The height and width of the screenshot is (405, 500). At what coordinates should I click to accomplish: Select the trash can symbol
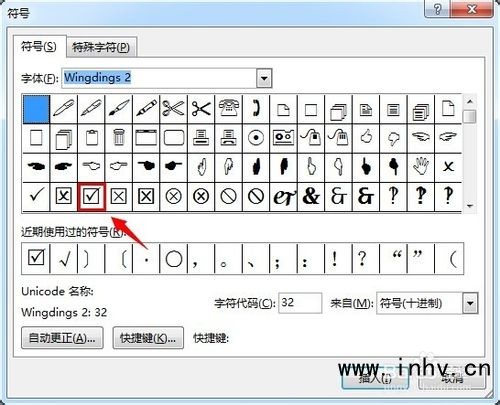(x=118, y=138)
